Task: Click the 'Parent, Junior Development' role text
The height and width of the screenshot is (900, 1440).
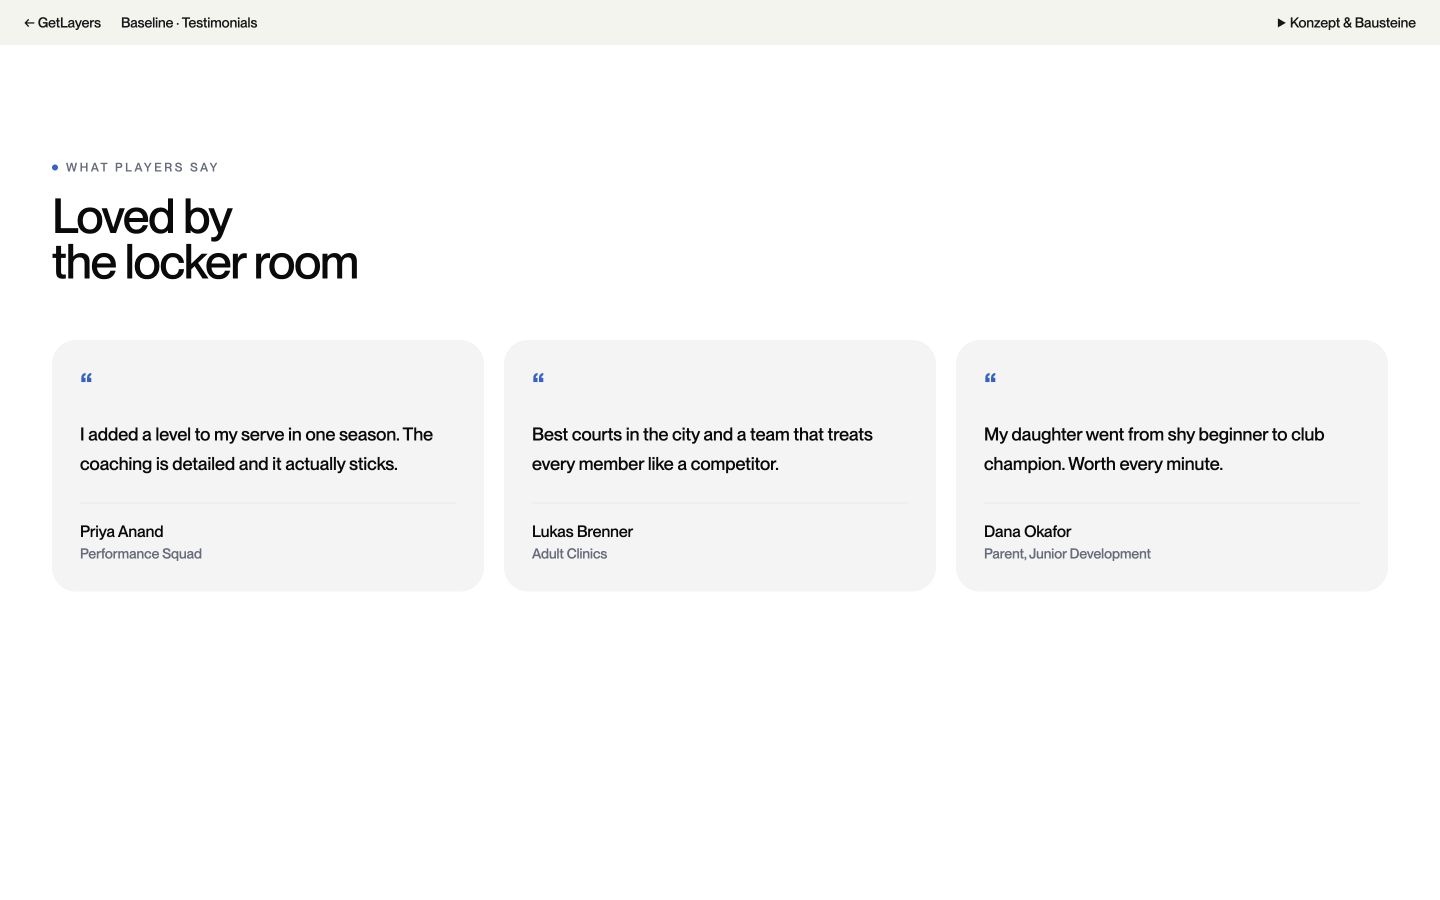Action: coord(1067,554)
